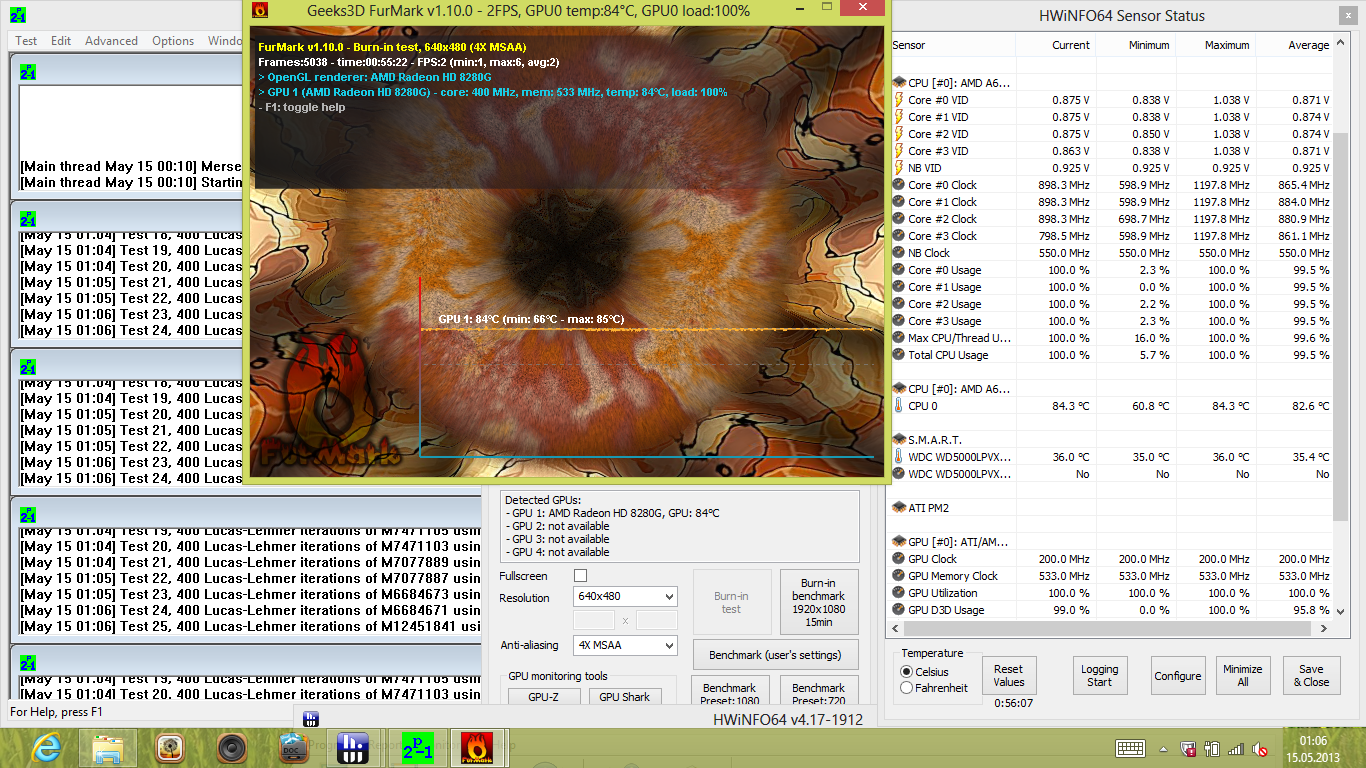
Task: Open the Action Center flag in tray
Action: click(x=1189, y=748)
